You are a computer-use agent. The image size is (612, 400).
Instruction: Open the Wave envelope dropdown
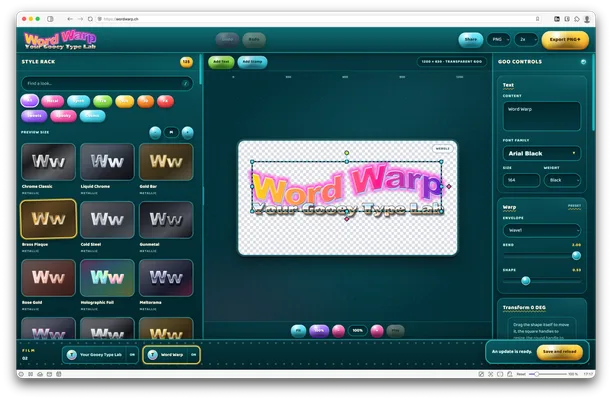pos(542,230)
